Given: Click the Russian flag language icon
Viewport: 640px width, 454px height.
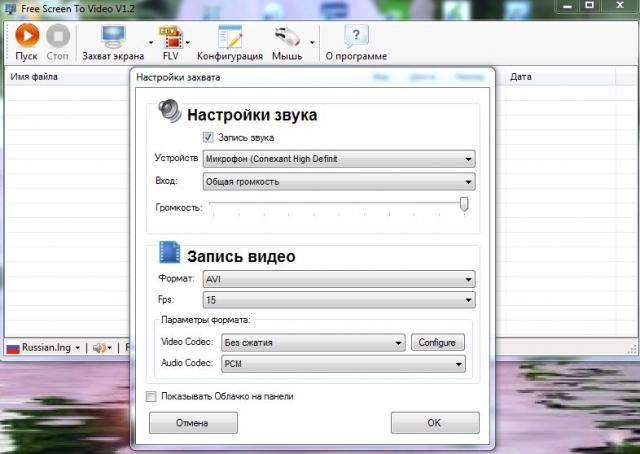Looking at the screenshot, I should [x=13, y=348].
